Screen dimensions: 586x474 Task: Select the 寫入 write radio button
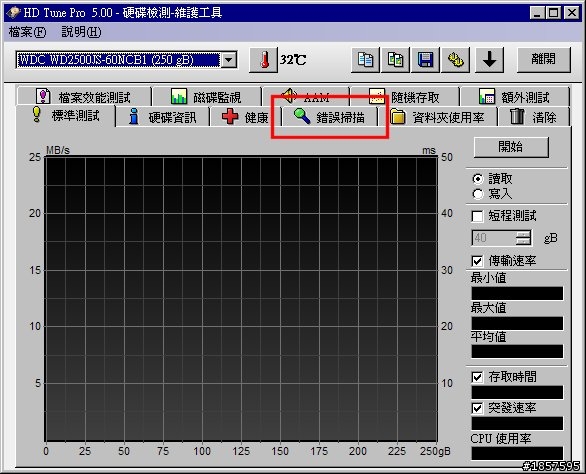tap(478, 194)
